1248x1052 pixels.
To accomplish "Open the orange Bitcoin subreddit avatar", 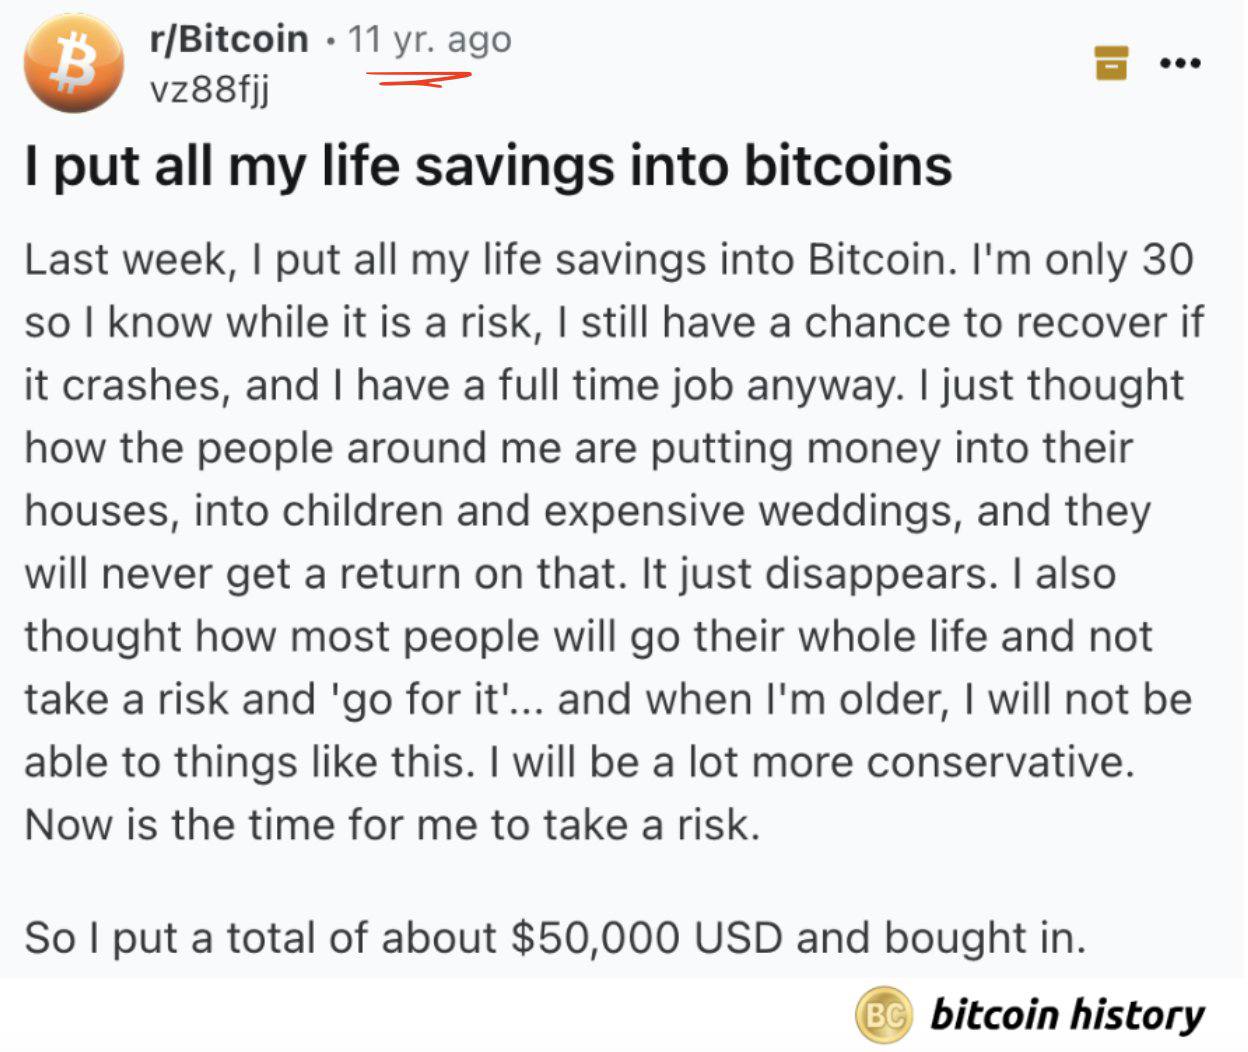I will point(74,64).
